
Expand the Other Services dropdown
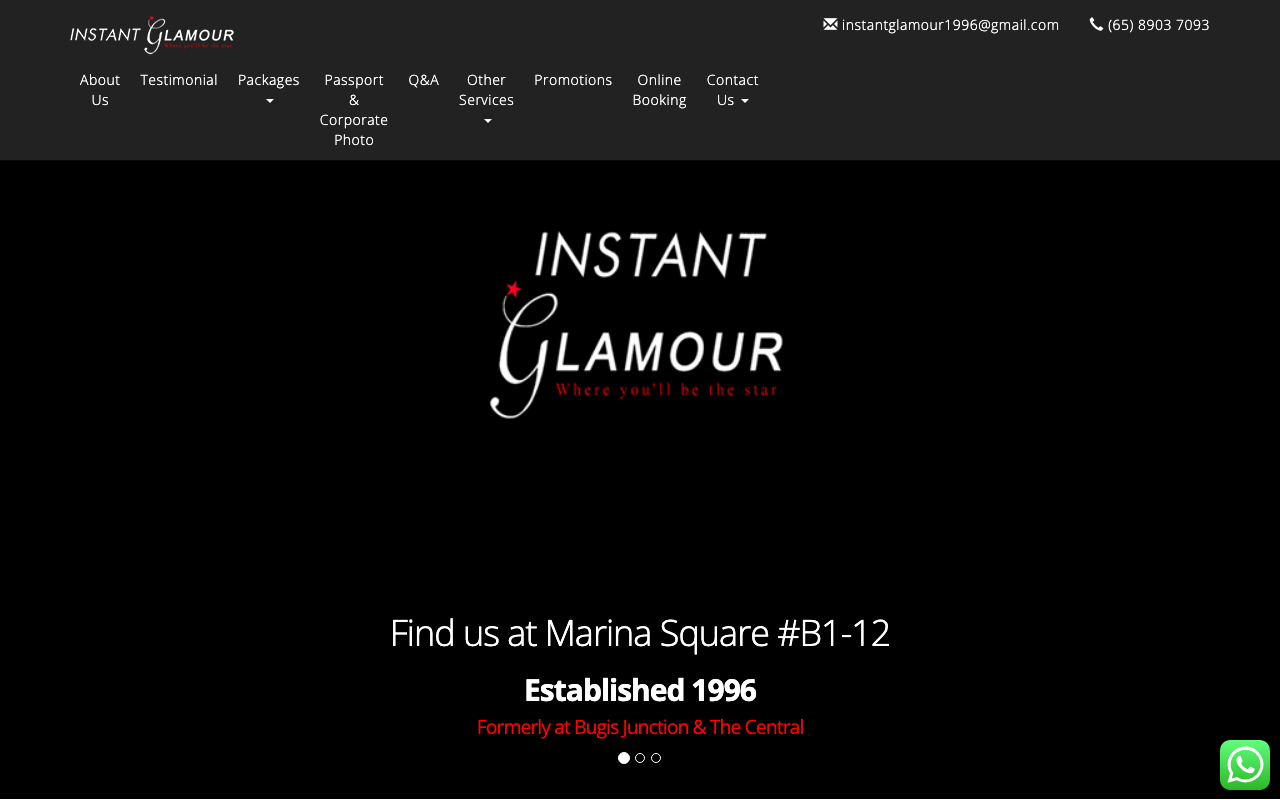(x=487, y=100)
